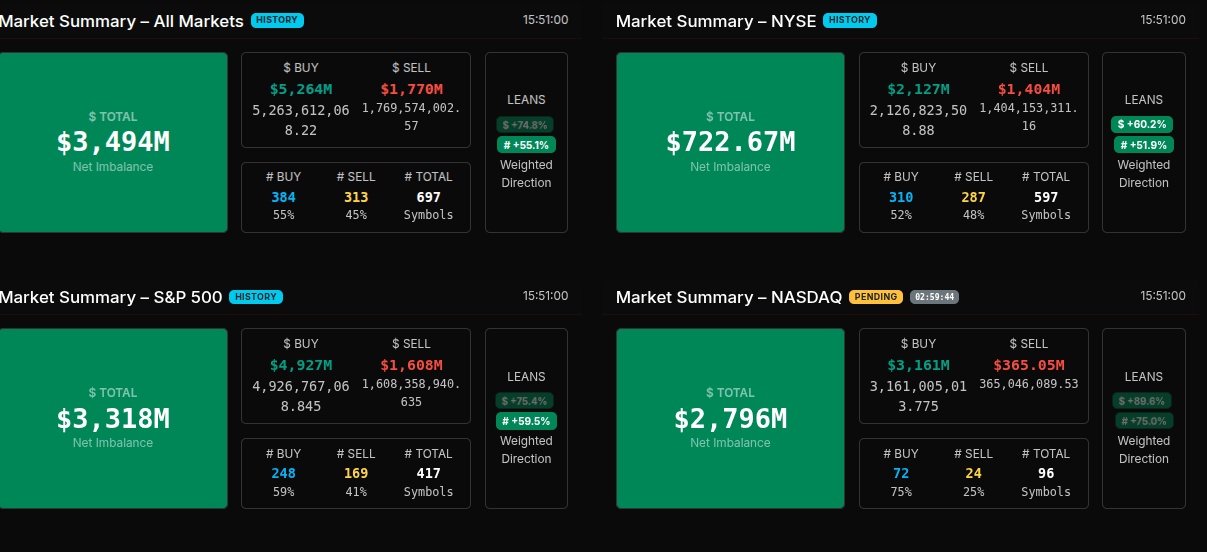Open the S&P 500 HISTORY badge
The width and height of the screenshot is (1207, 552).
[256, 297]
